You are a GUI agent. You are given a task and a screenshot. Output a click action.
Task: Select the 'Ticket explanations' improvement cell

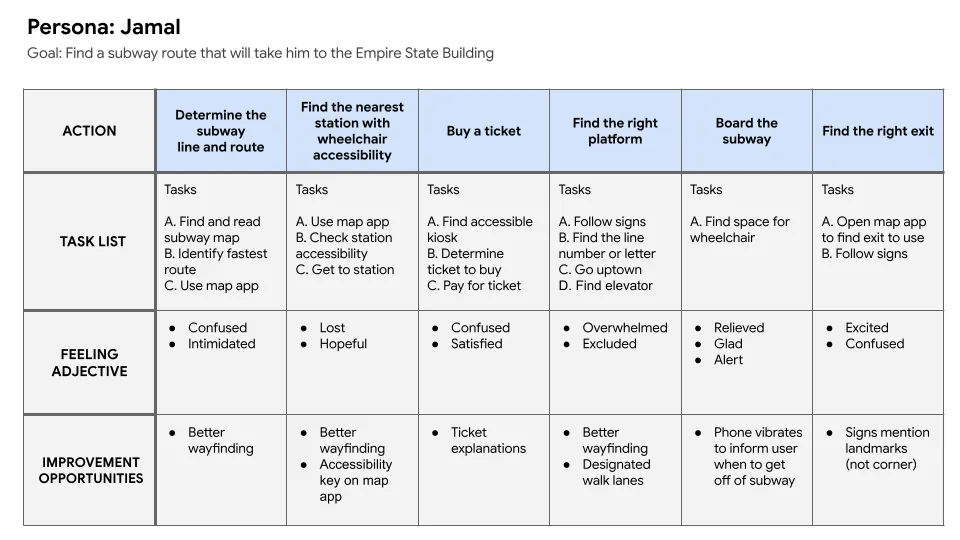pyautogui.click(x=484, y=470)
